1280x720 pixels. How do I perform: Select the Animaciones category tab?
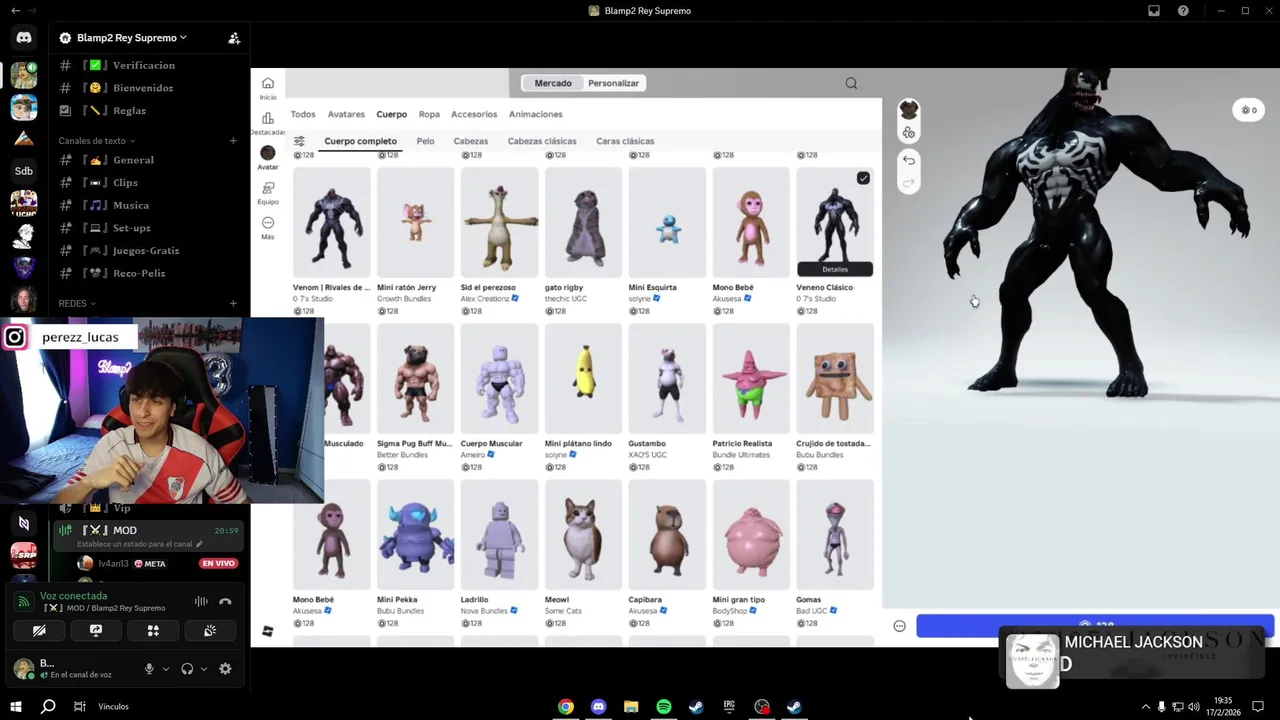tap(535, 114)
